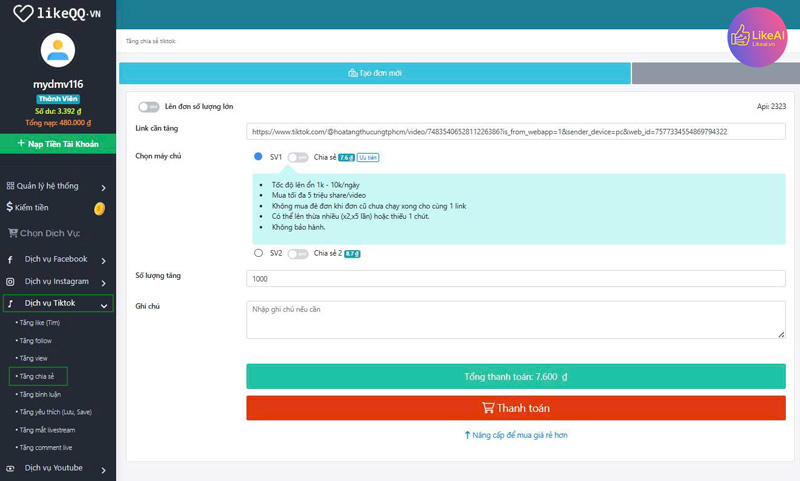Open Tăng follow in TikTok menu
Screen dimensions: 800x481
click(x=36, y=341)
